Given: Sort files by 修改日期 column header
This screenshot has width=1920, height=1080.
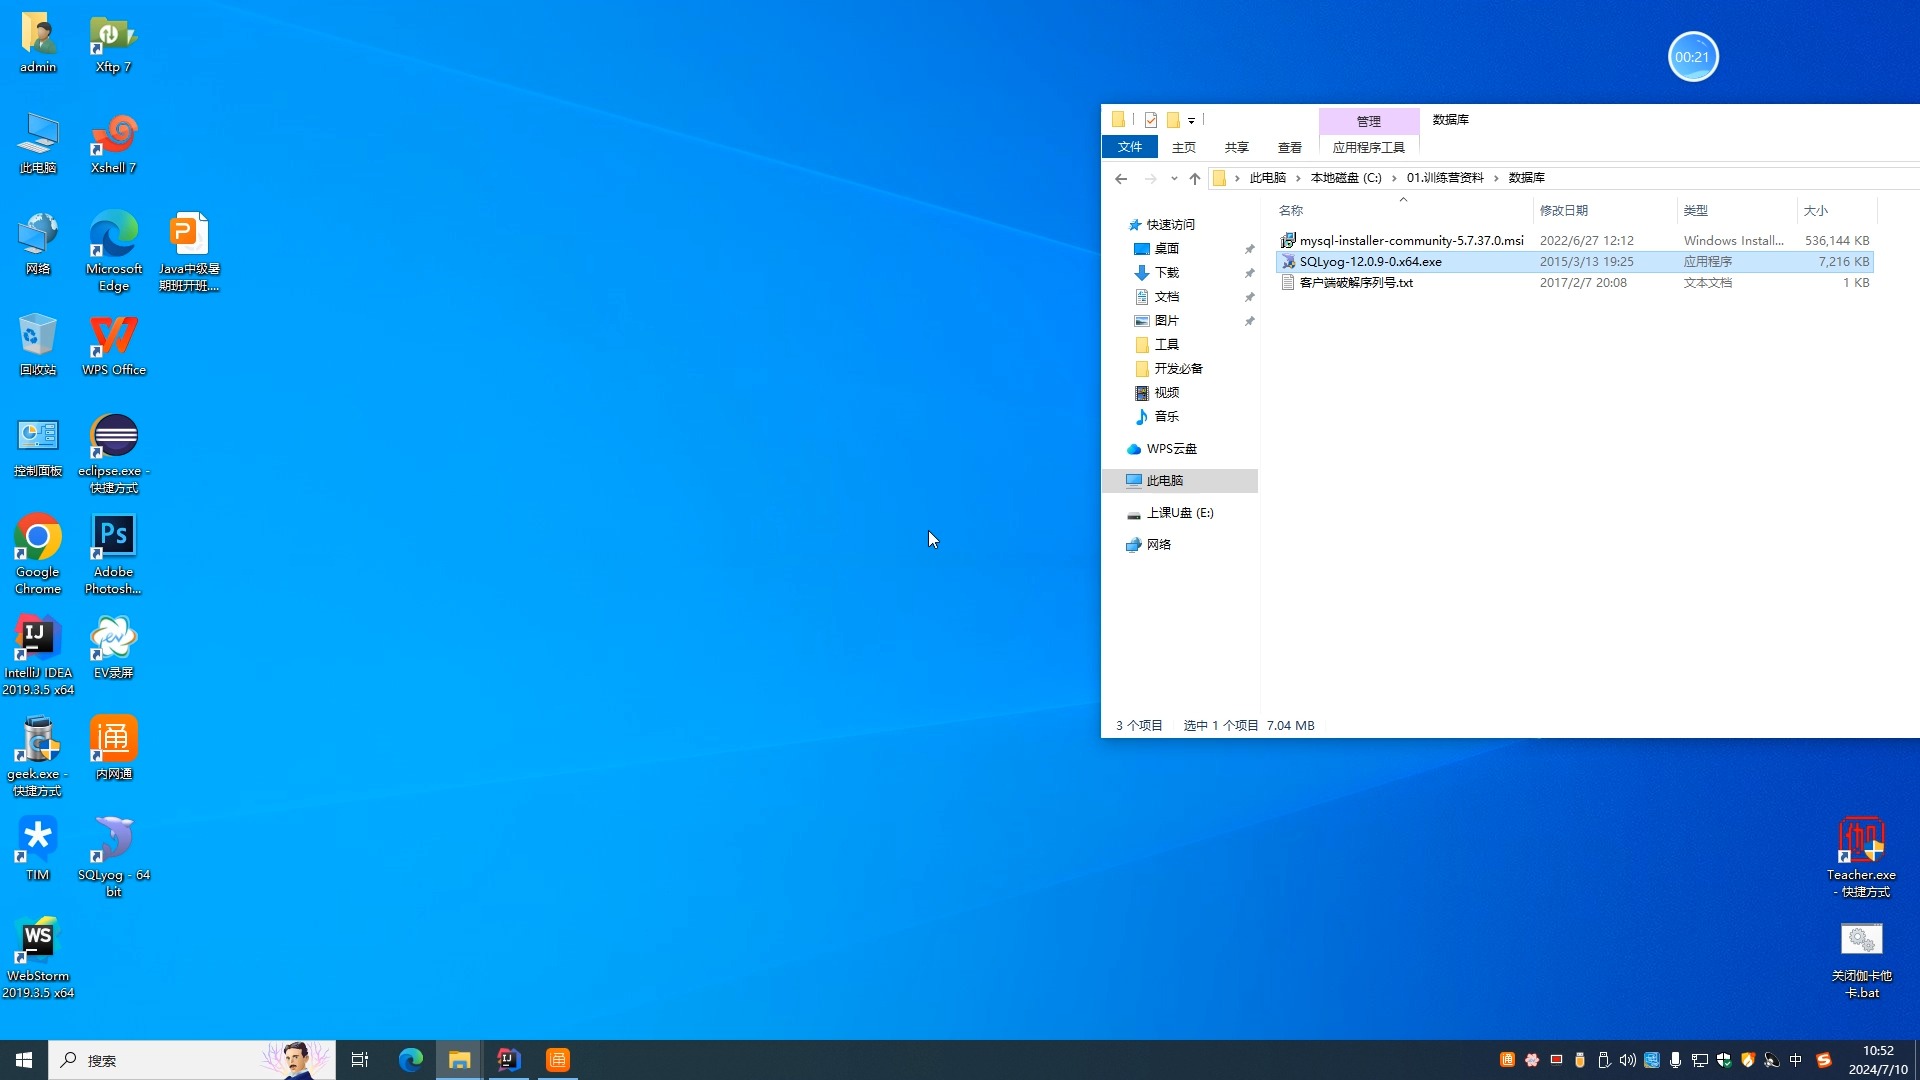Looking at the screenshot, I should (x=1604, y=211).
